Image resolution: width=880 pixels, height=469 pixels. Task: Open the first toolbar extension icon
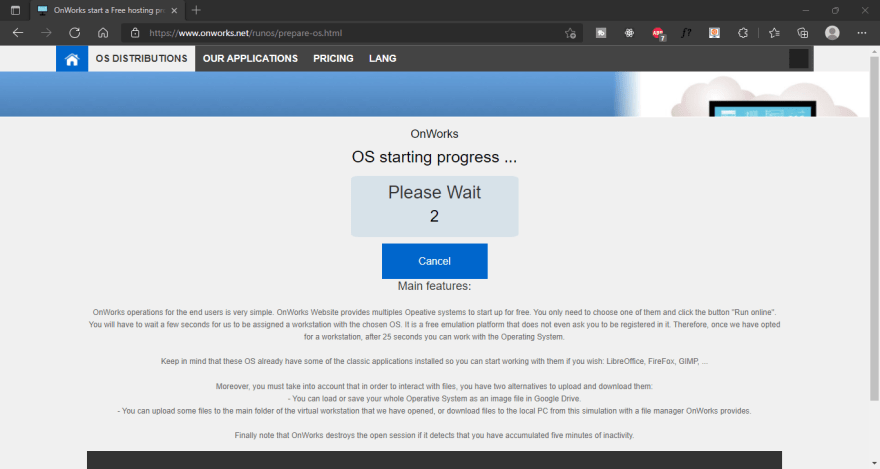click(601, 33)
